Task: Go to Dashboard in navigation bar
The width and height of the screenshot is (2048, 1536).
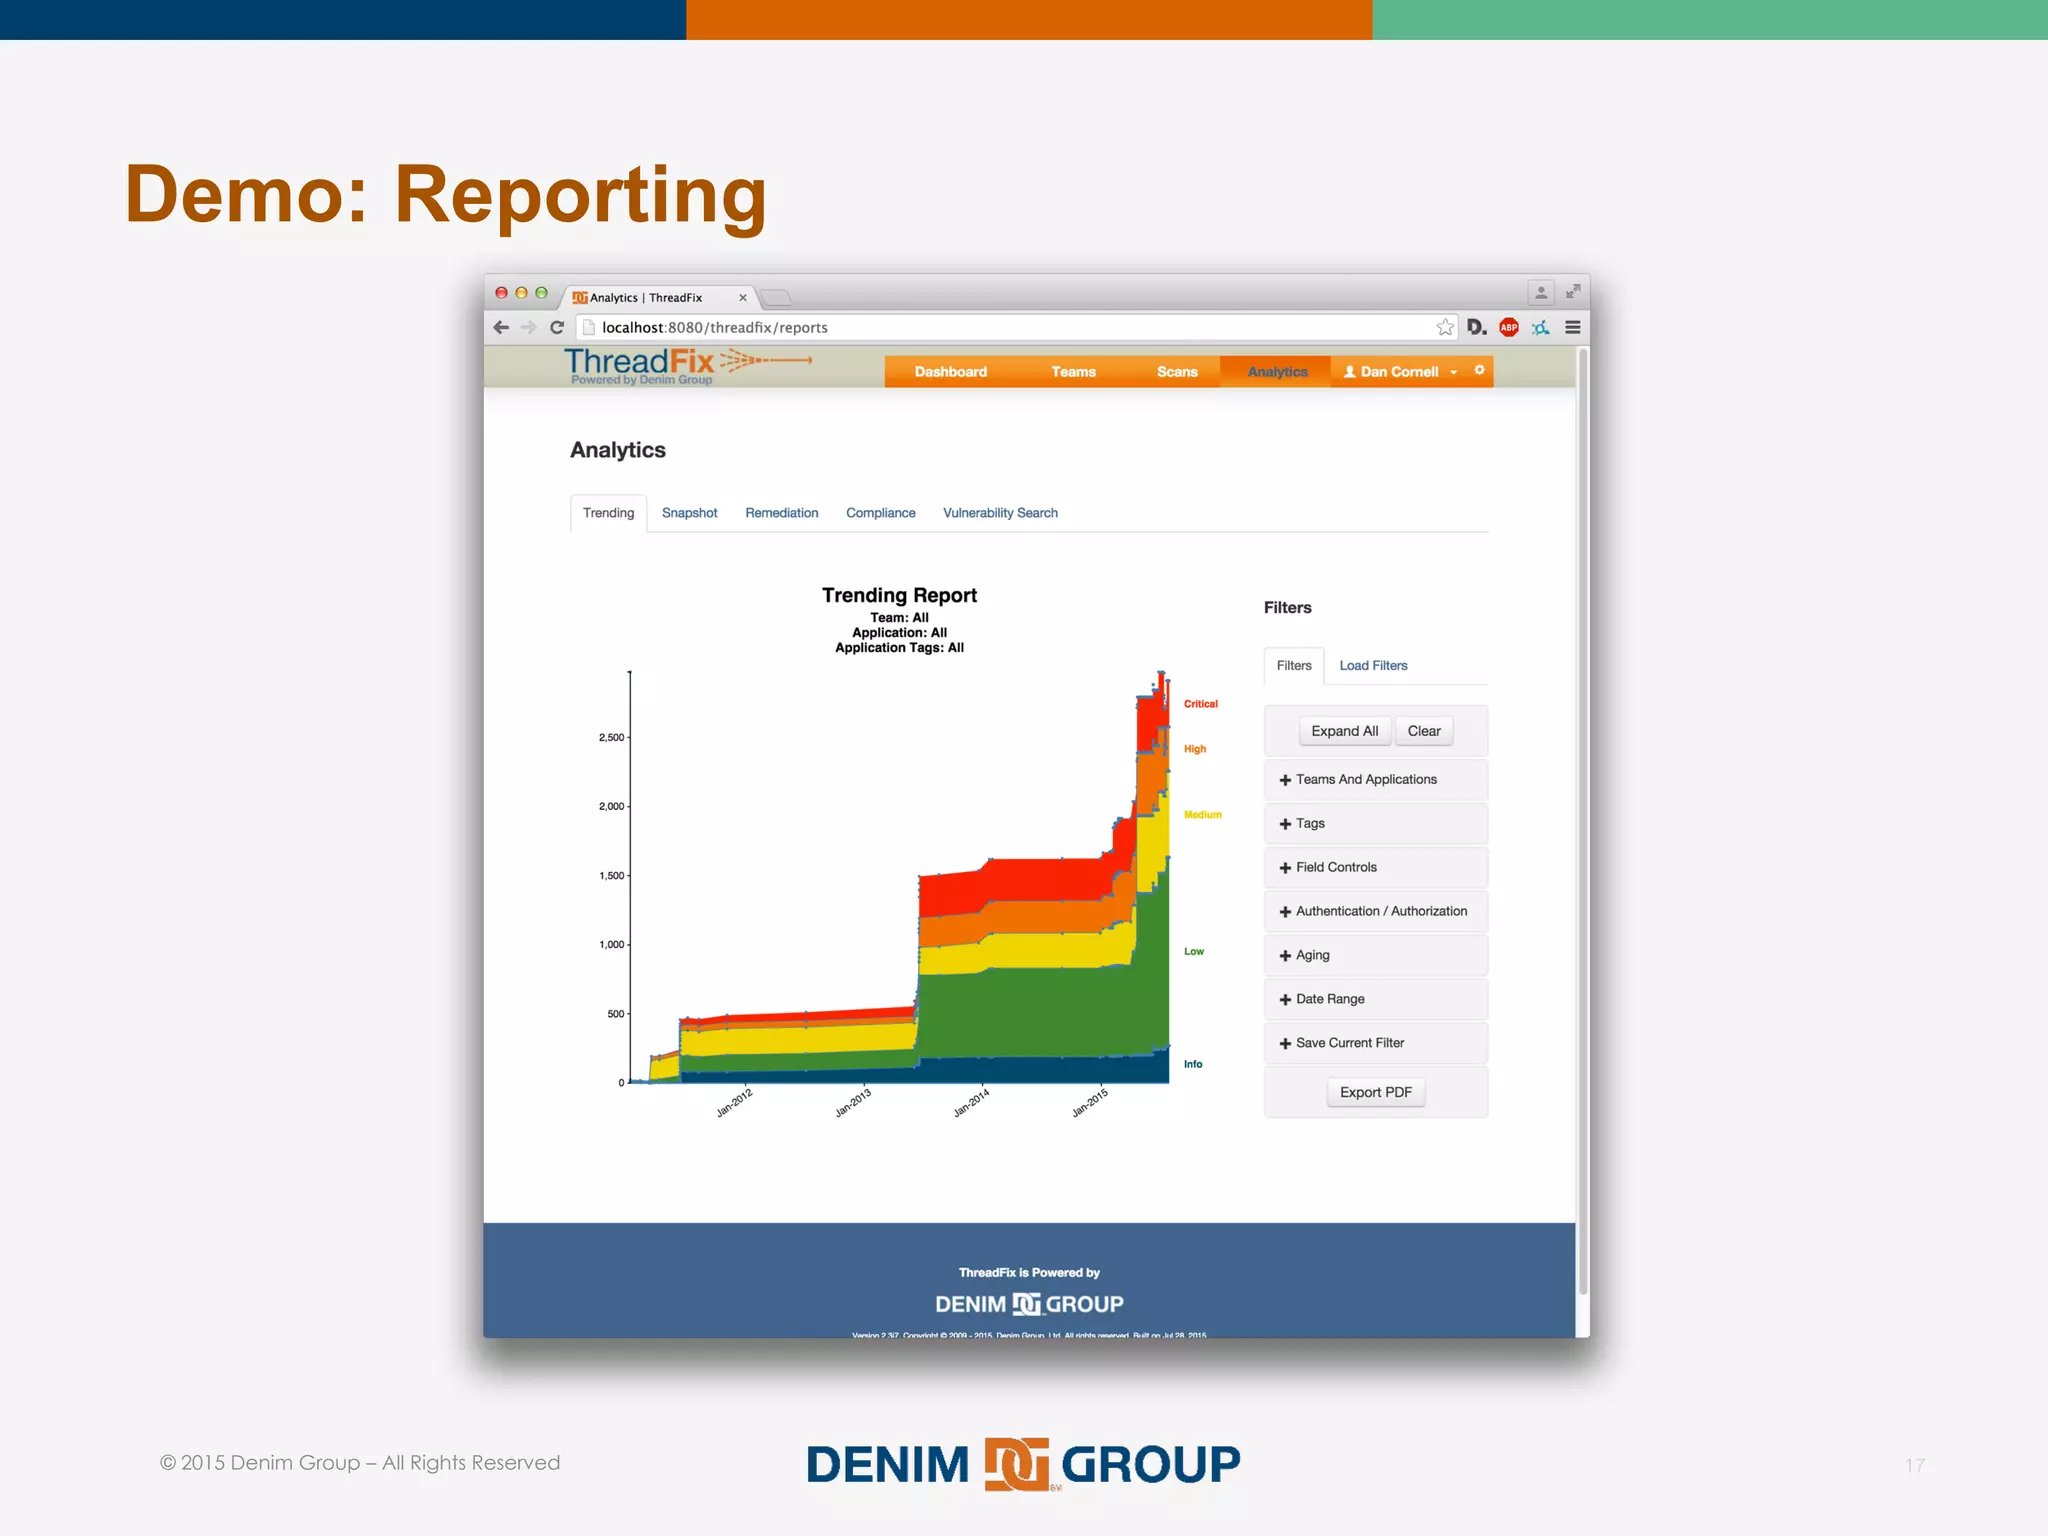Action: pos(950,371)
